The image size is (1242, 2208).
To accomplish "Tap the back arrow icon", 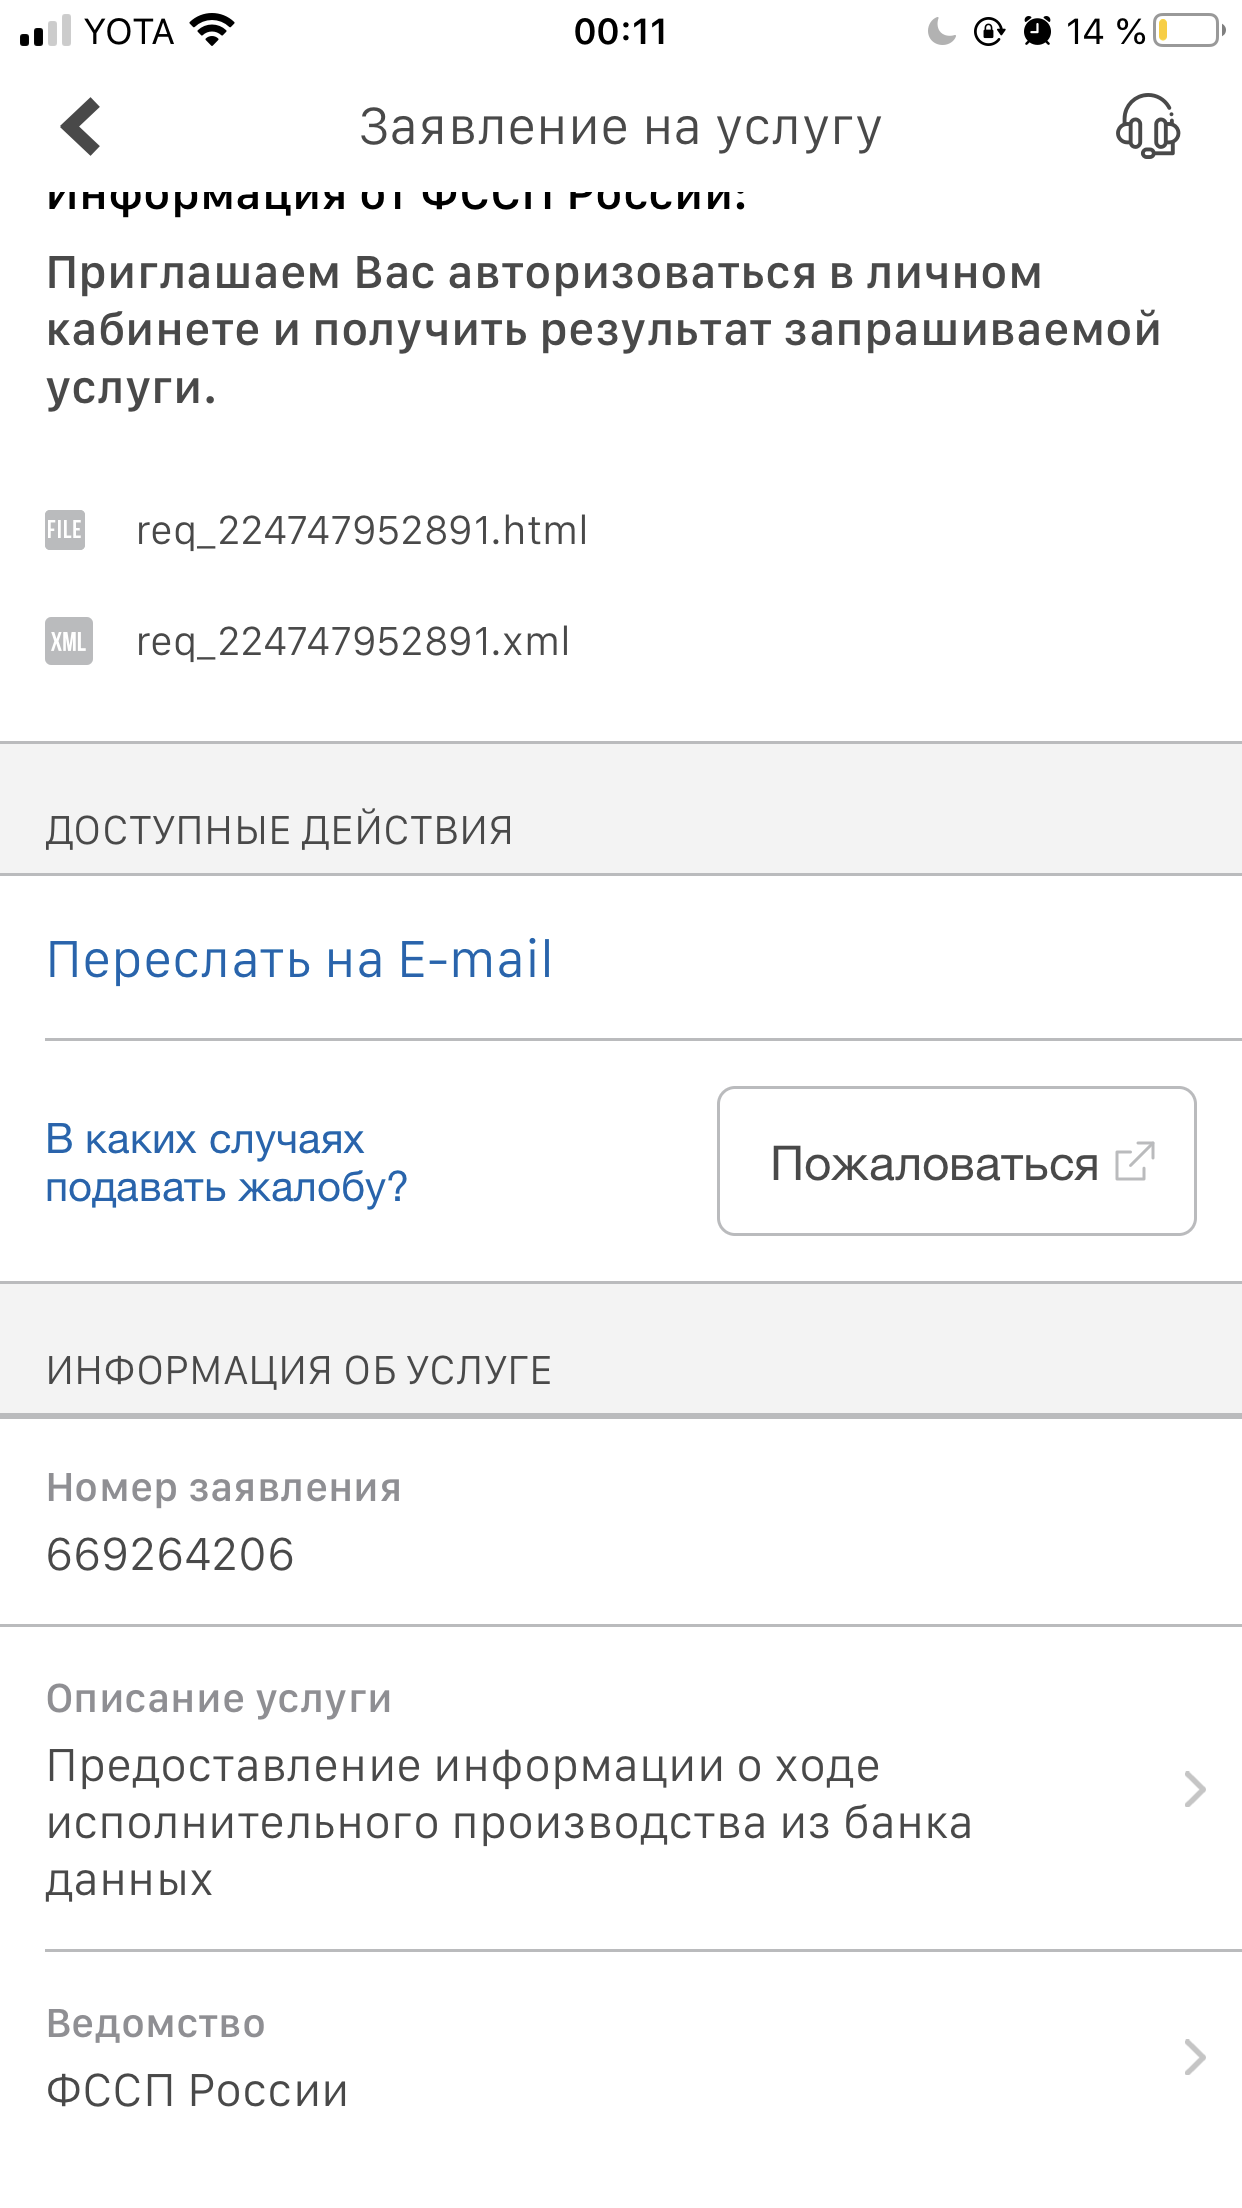I will click(81, 127).
